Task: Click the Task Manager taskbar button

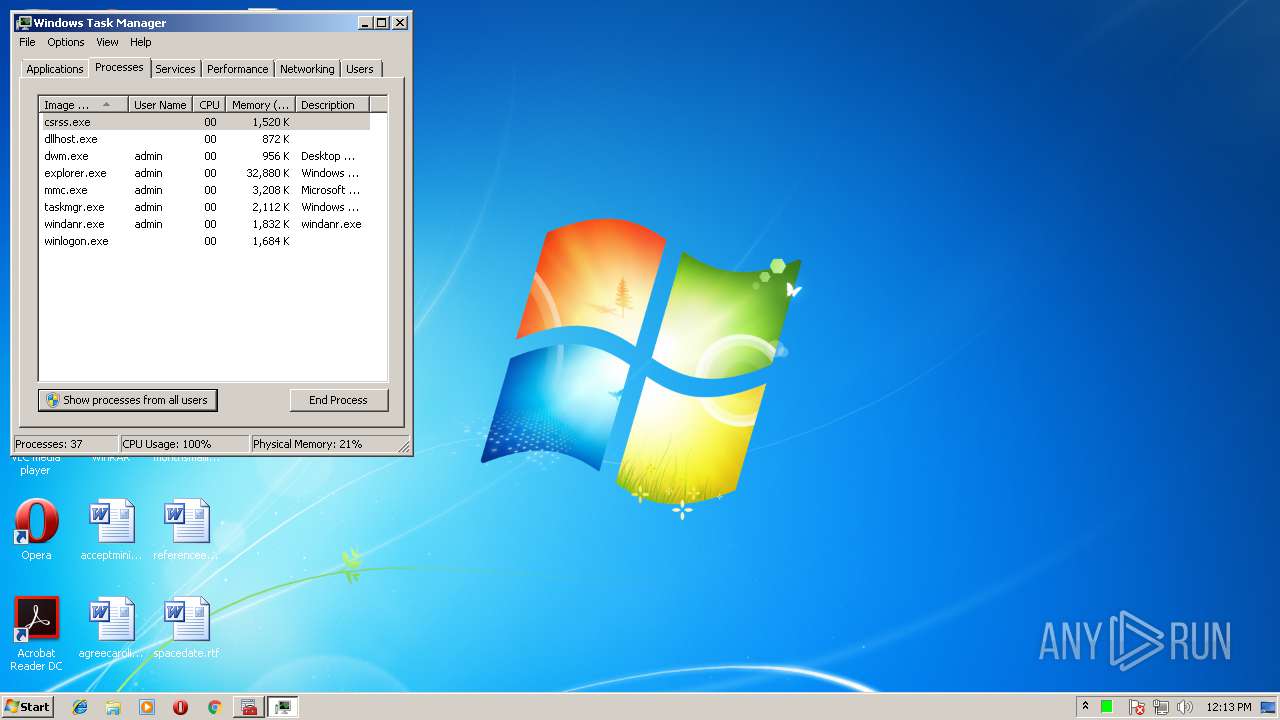Action: [283, 707]
